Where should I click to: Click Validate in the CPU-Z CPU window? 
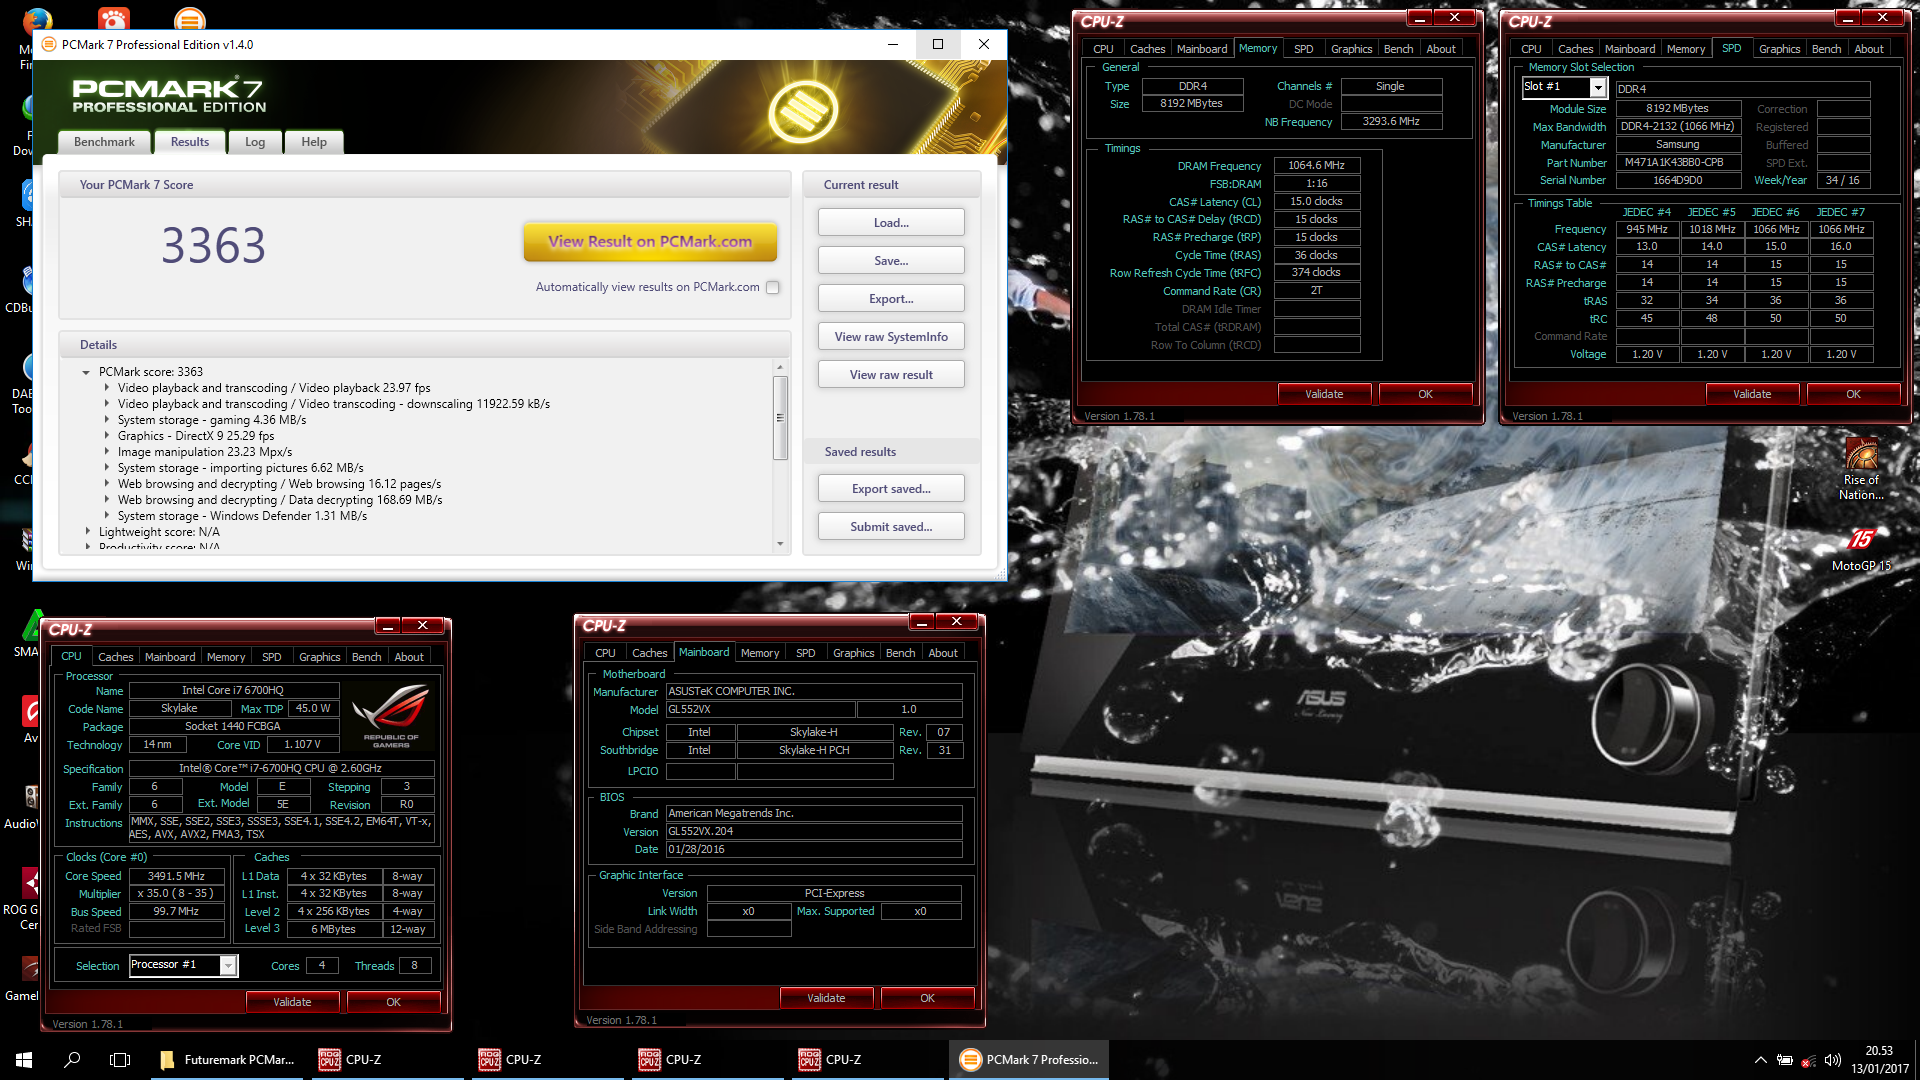pyautogui.click(x=292, y=1002)
